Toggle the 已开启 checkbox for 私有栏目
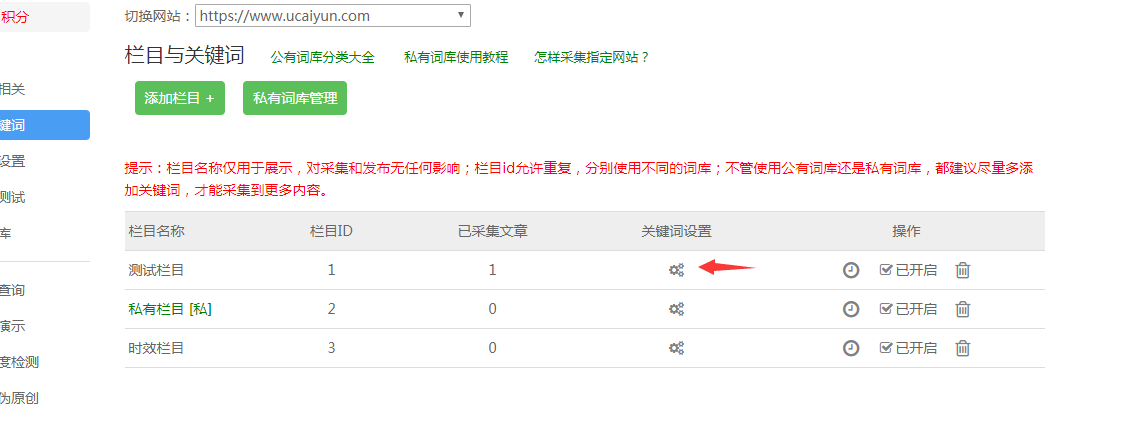The width and height of the screenshot is (1123, 425). pos(885,309)
